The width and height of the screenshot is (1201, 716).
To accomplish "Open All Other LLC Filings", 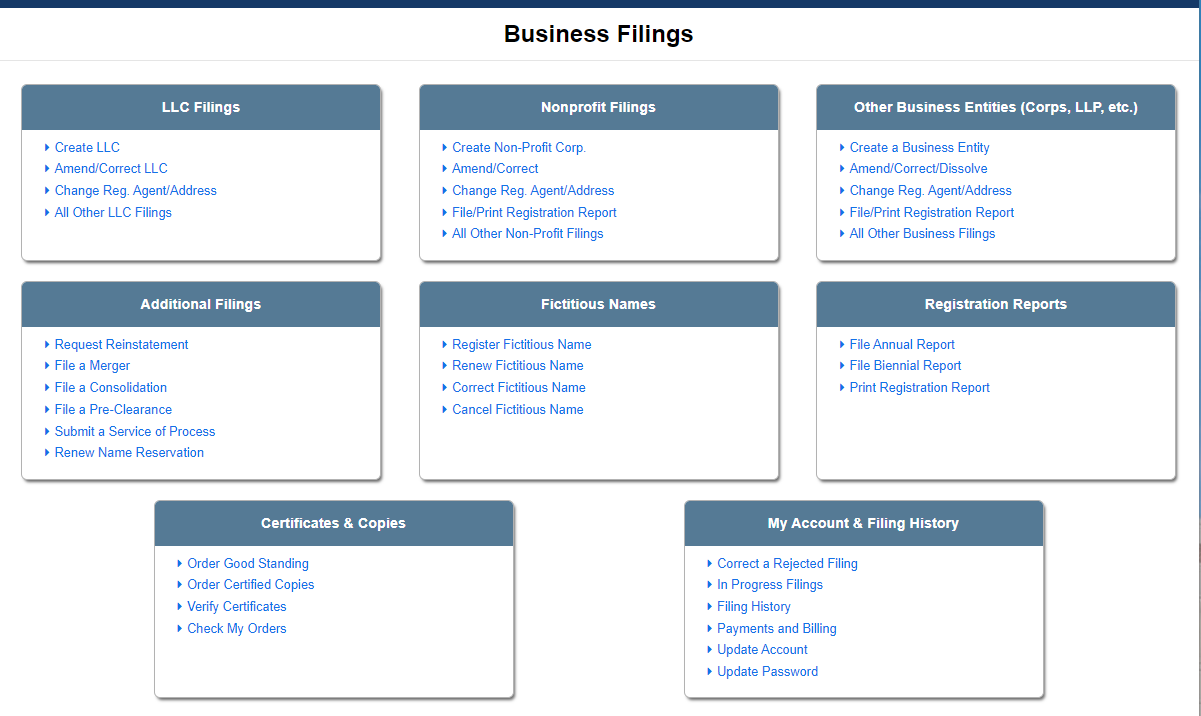I will [112, 212].
